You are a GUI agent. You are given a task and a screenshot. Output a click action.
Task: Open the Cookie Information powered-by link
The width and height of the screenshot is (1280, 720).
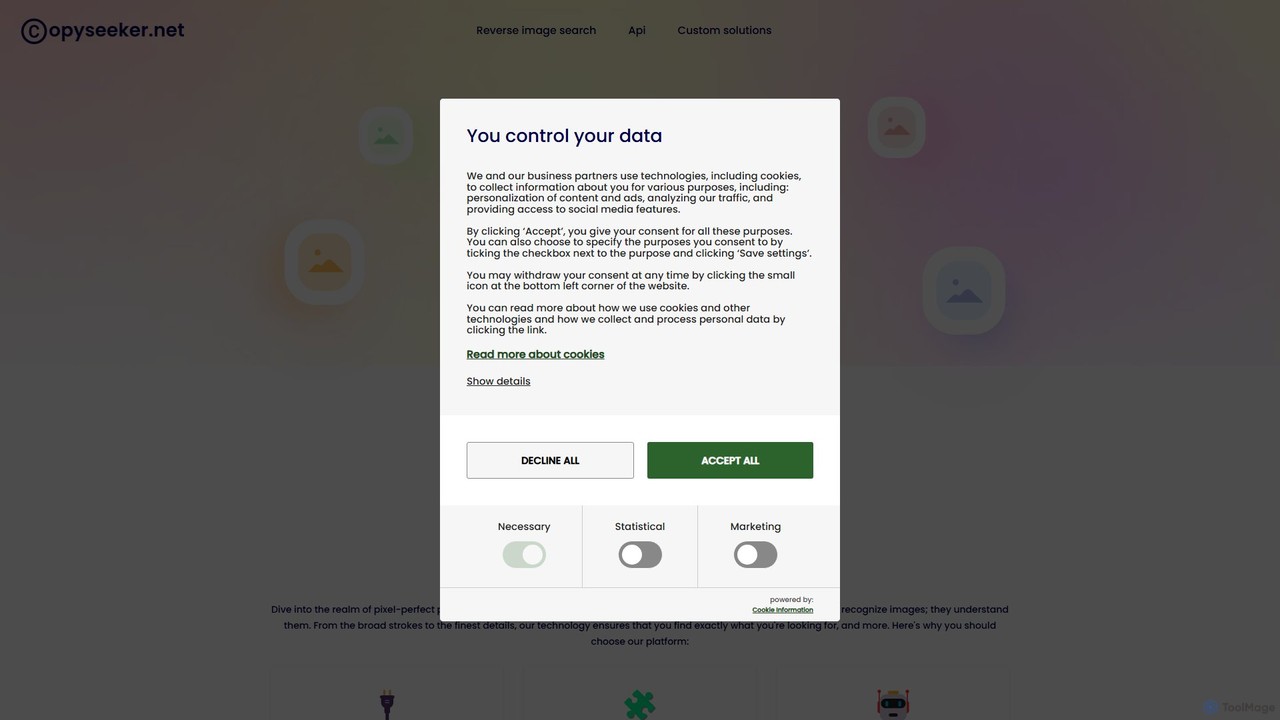[782, 610]
